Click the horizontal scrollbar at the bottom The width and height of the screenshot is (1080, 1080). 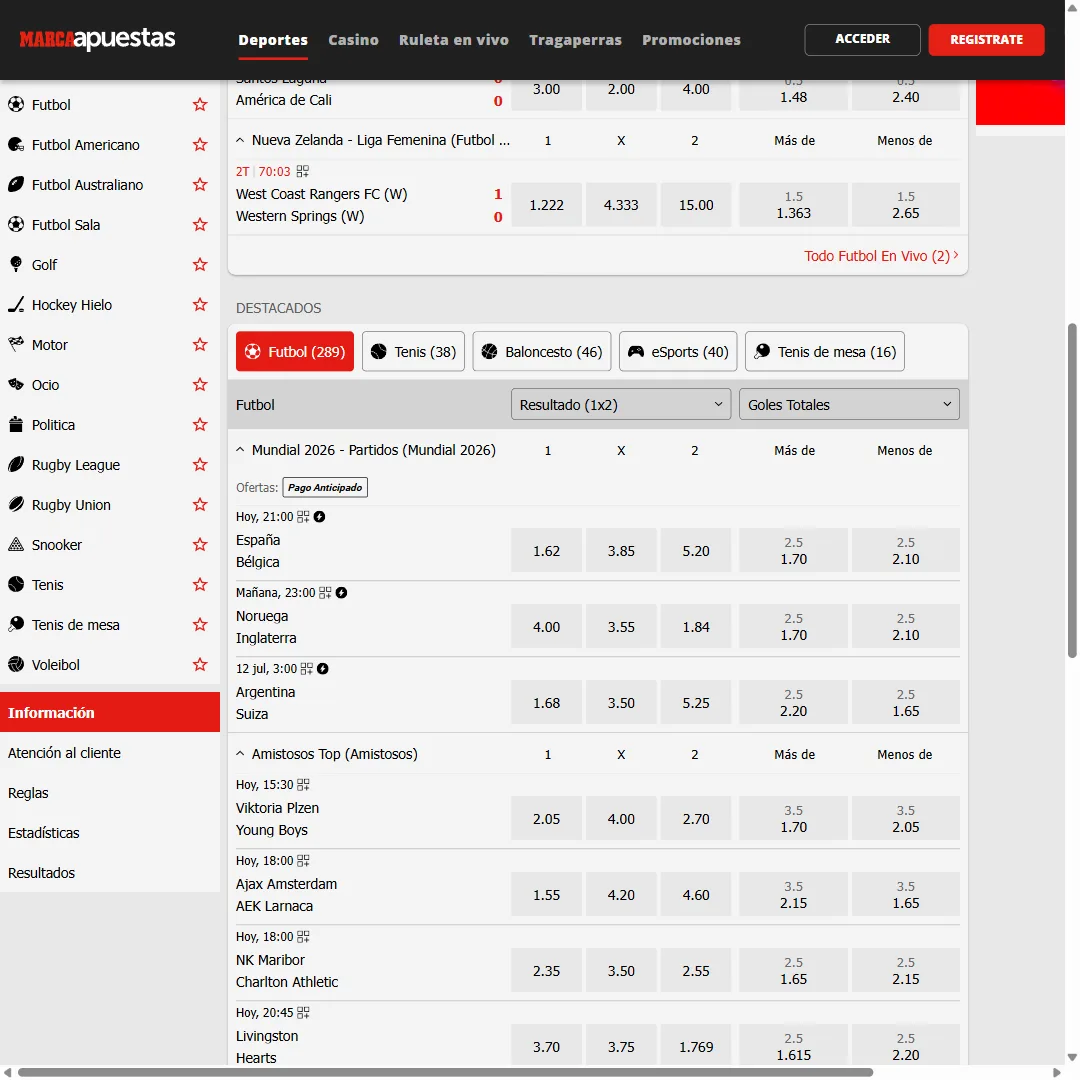tap(445, 1072)
